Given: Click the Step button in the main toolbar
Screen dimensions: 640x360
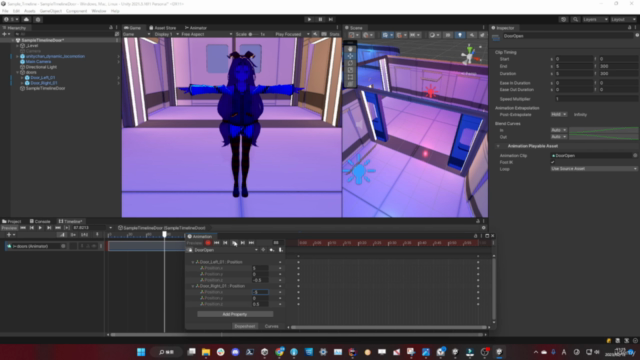Looking at the screenshot, I should 331,19.
